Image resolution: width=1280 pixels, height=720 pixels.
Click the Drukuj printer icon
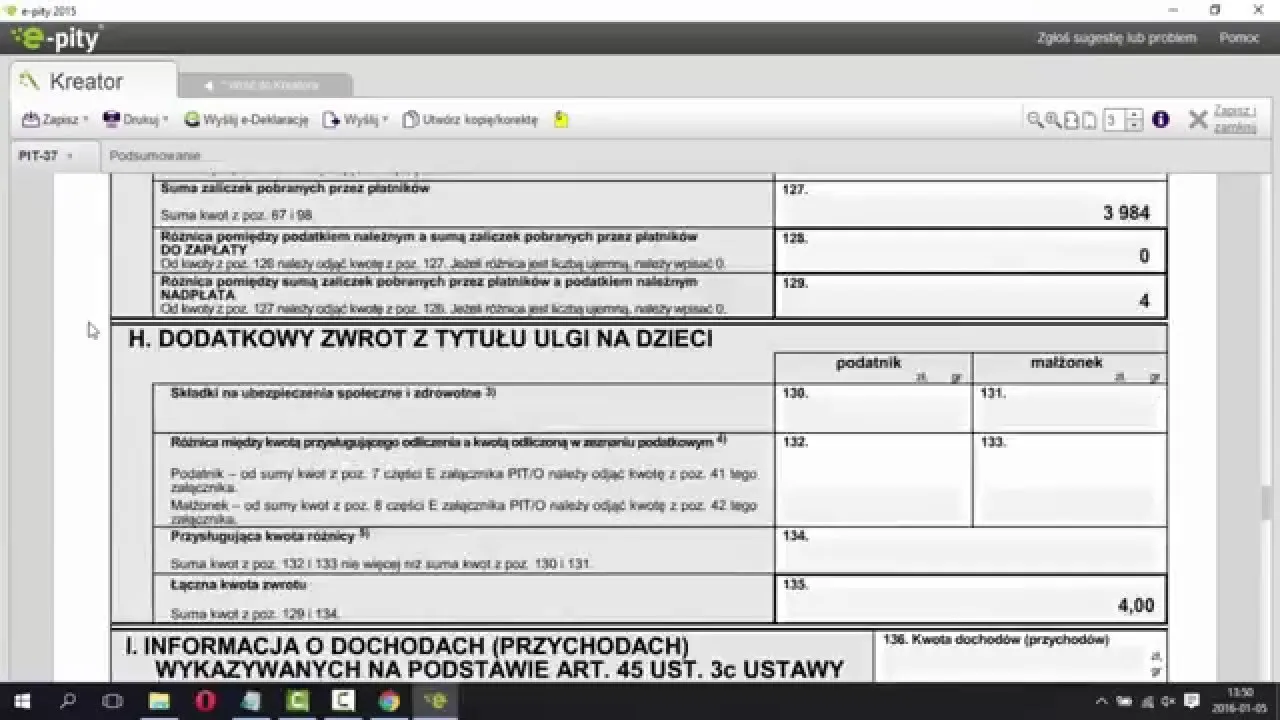pyautogui.click(x=110, y=119)
